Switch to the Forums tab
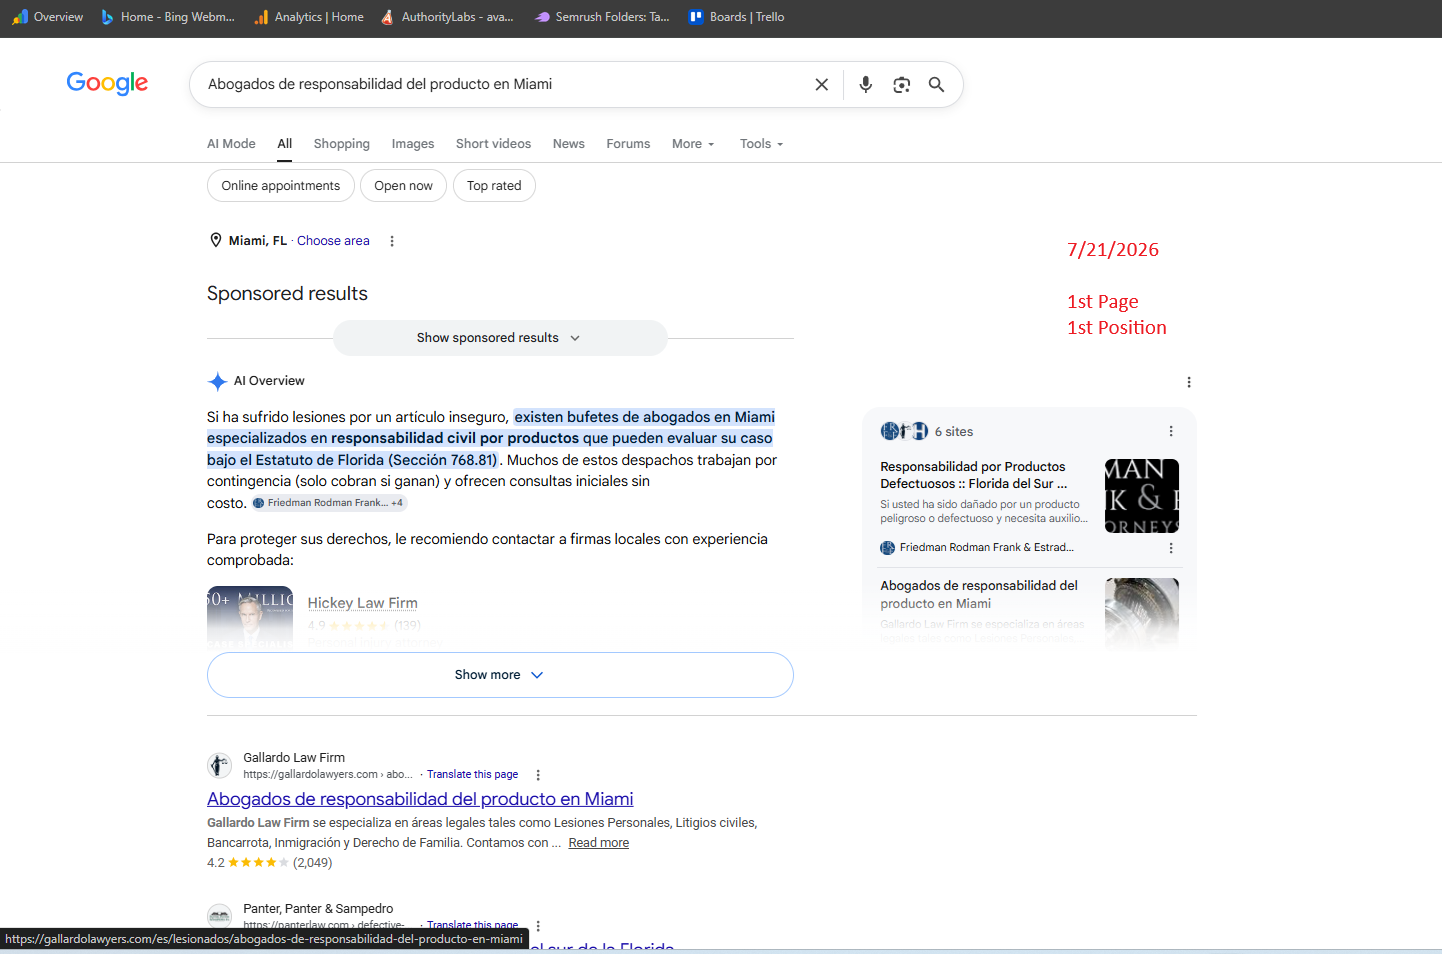This screenshot has height=954, width=1442. tap(628, 144)
